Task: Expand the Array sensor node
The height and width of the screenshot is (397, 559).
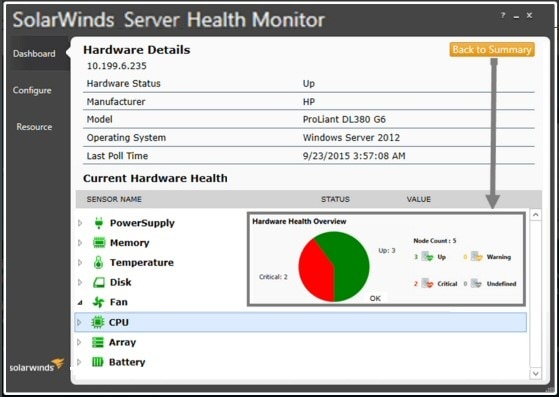Action: click(80, 342)
